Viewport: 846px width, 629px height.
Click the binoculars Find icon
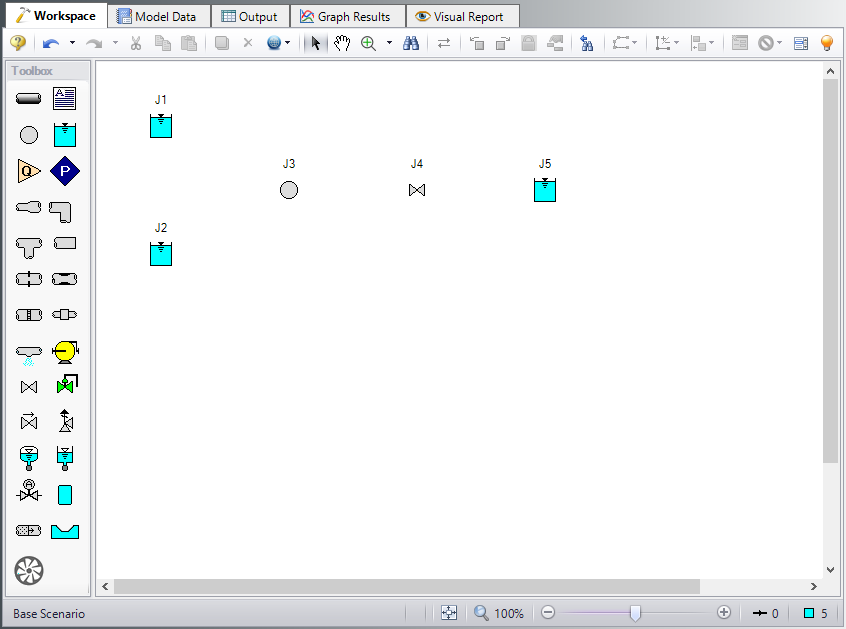[410, 43]
